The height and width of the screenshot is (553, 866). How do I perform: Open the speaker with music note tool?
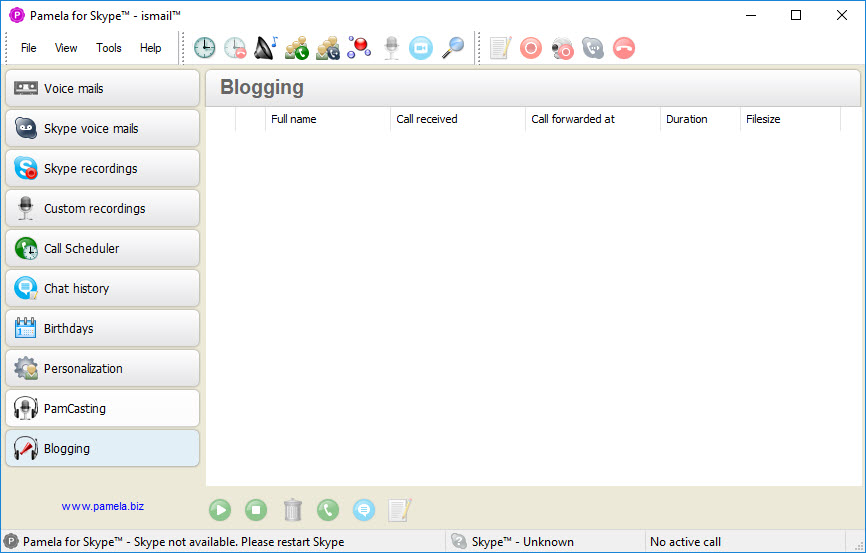click(x=266, y=48)
